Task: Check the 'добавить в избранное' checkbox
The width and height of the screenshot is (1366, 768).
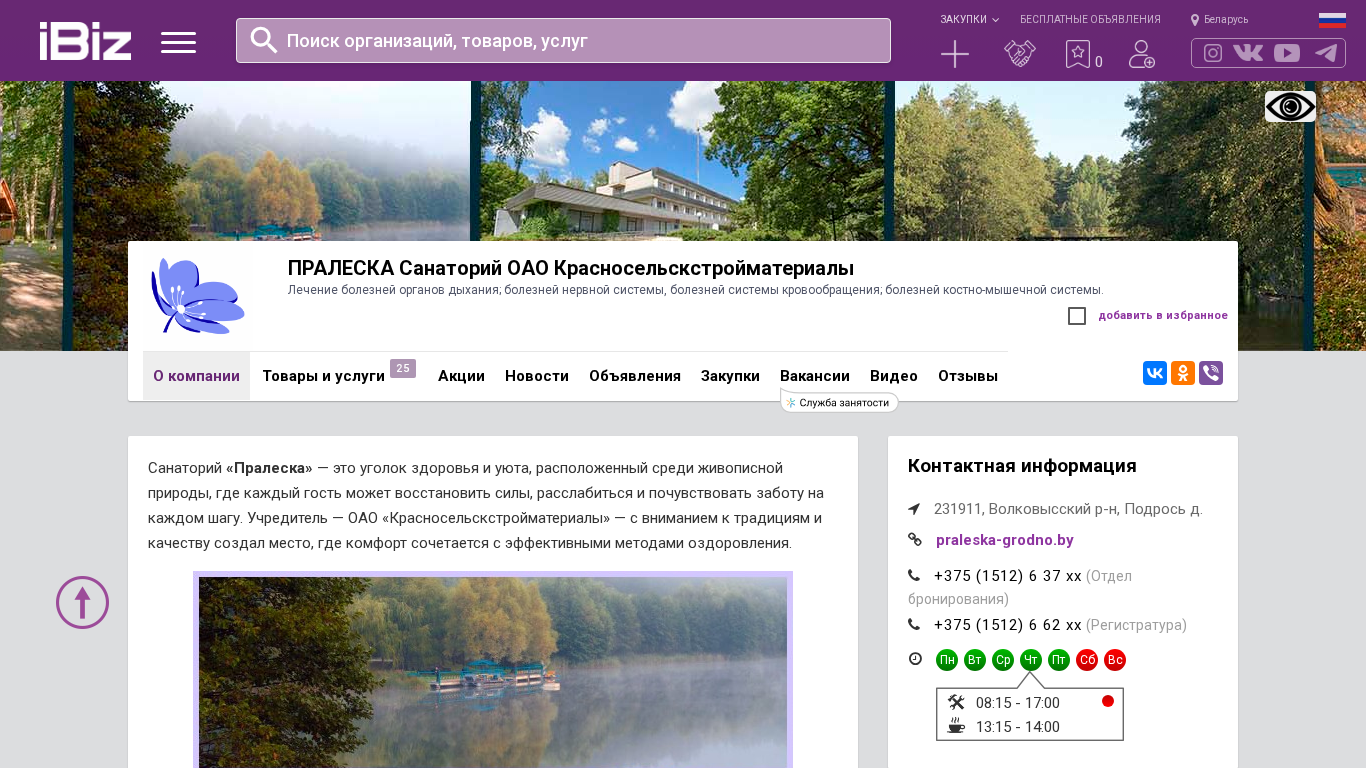Action: [x=1077, y=316]
